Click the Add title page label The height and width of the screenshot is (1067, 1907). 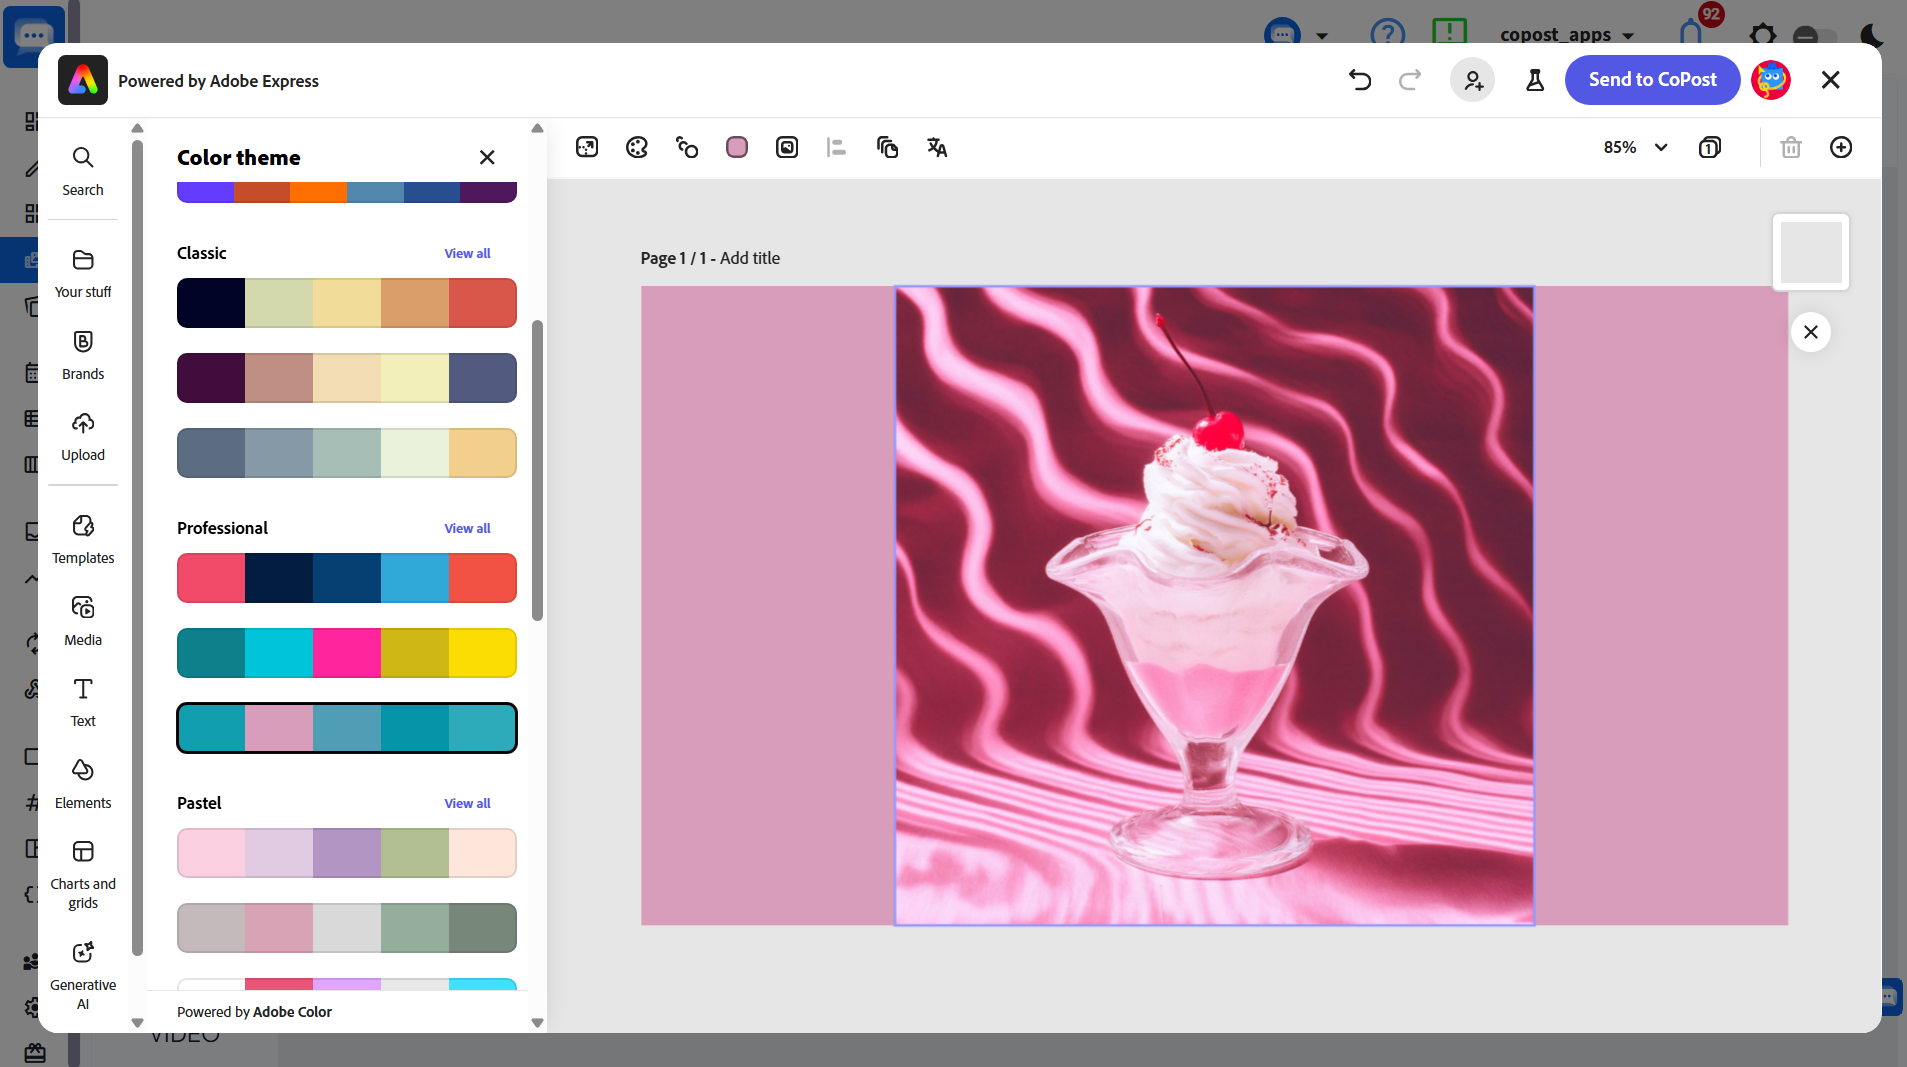tap(750, 258)
